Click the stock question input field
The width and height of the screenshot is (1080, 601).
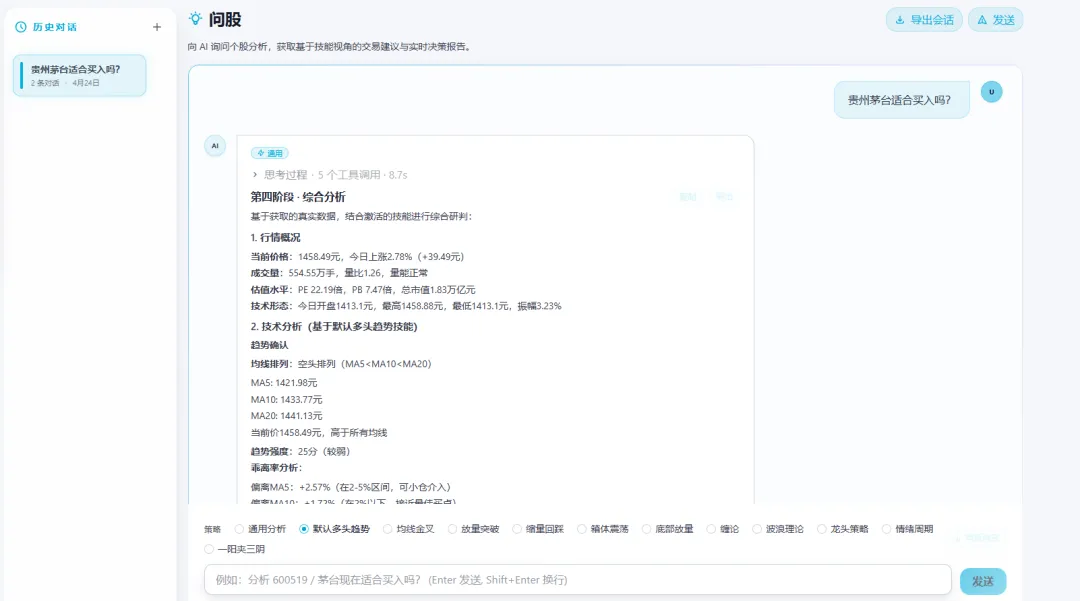coord(577,580)
